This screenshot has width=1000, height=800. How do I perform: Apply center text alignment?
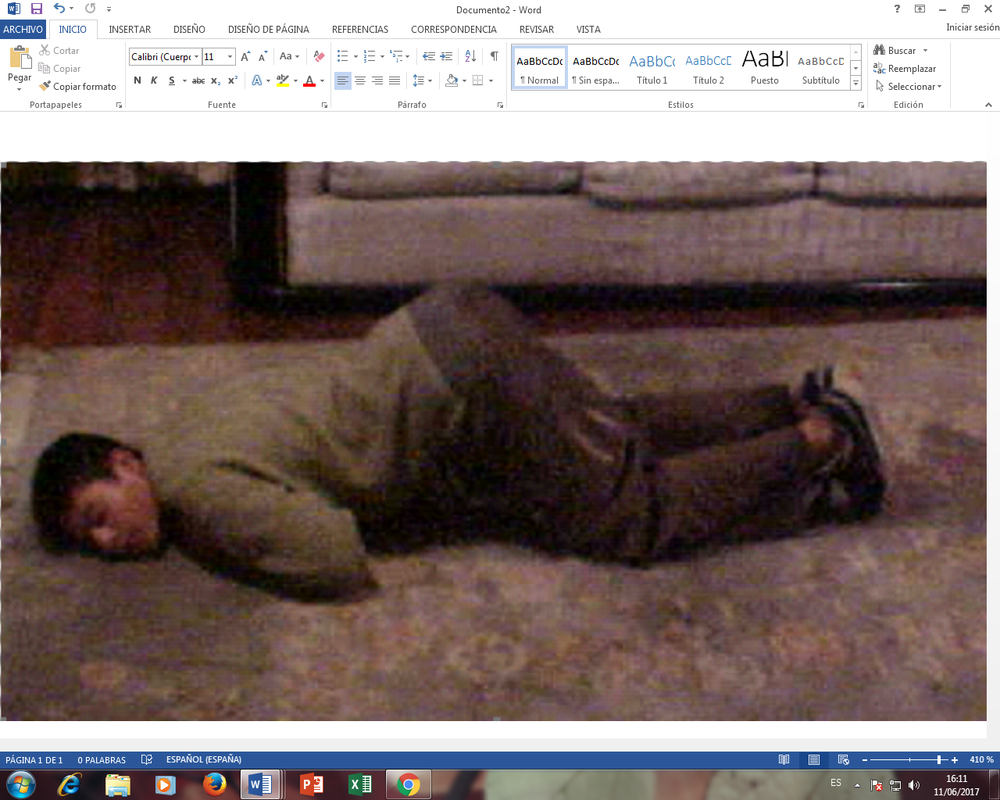tap(360, 81)
